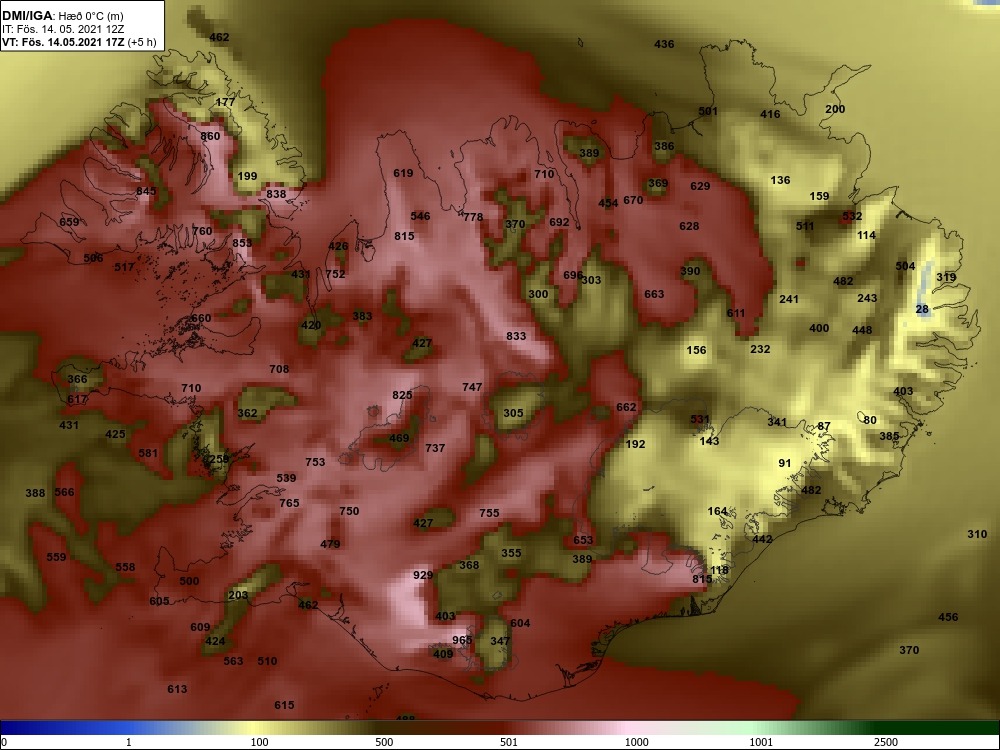Click the map value 965
1000x750 pixels.
click(462, 640)
